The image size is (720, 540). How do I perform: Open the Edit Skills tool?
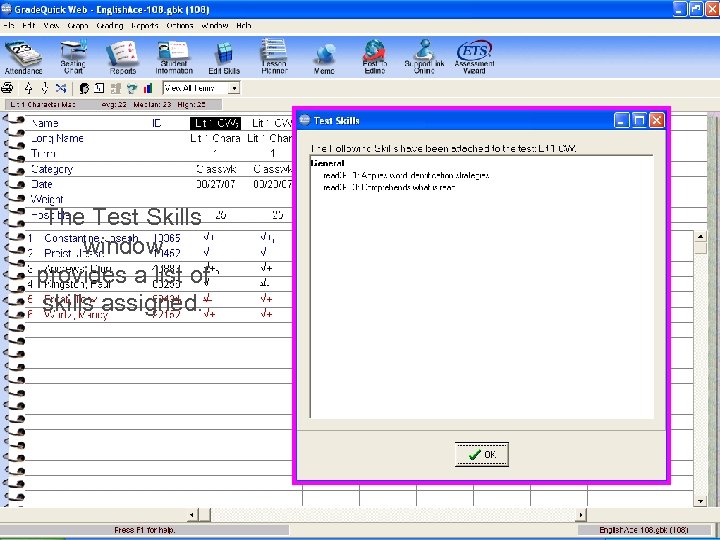pyautogui.click(x=224, y=58)
